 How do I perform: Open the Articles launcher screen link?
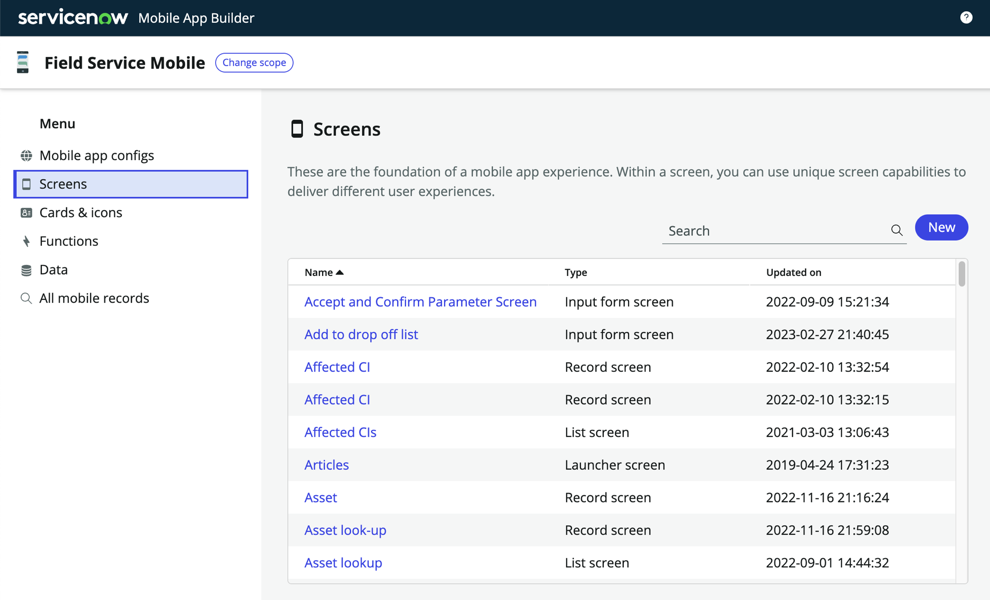coord(326,465)
